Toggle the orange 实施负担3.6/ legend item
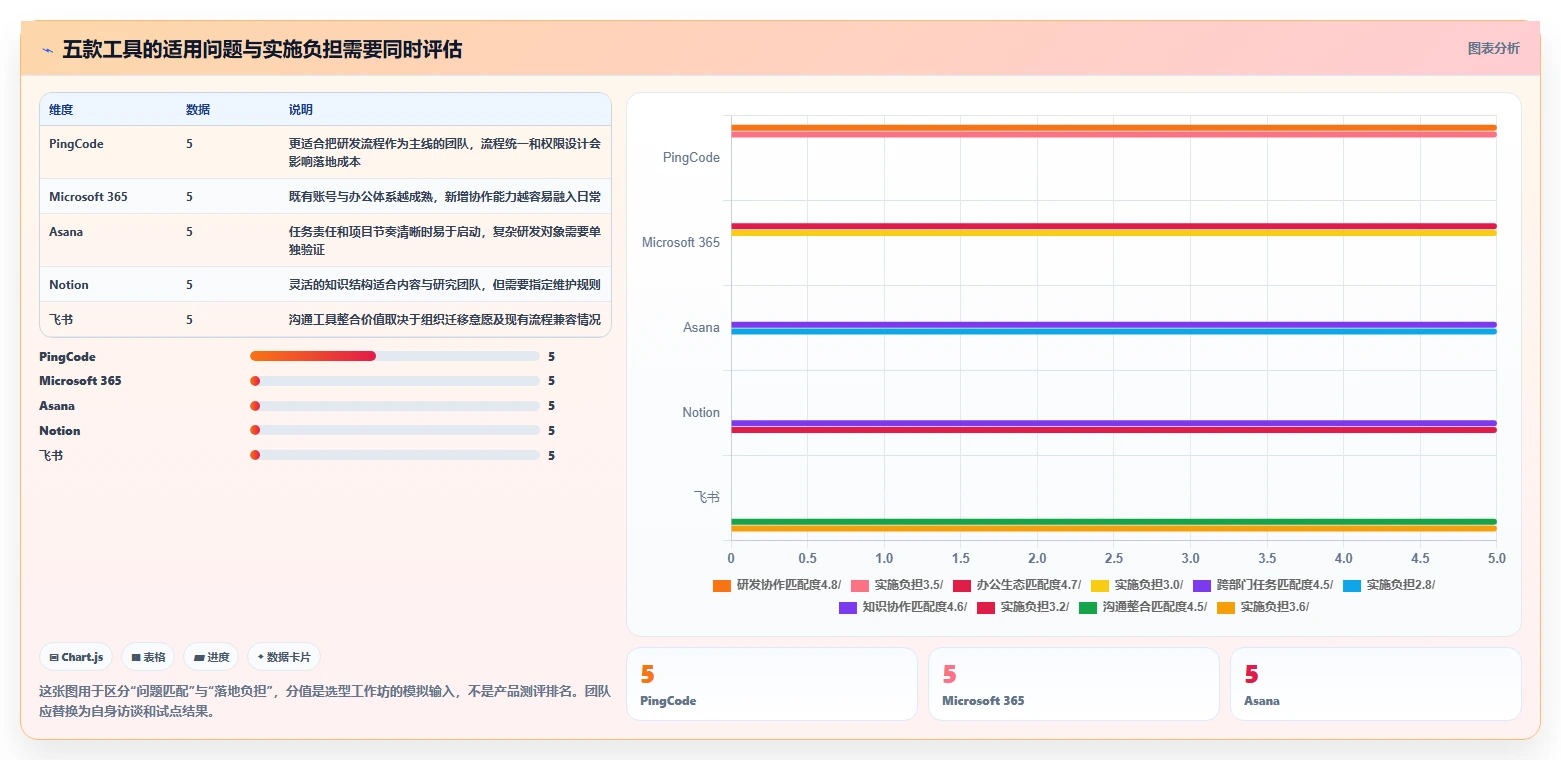1561x760 pixels. tap(1263, 607)
